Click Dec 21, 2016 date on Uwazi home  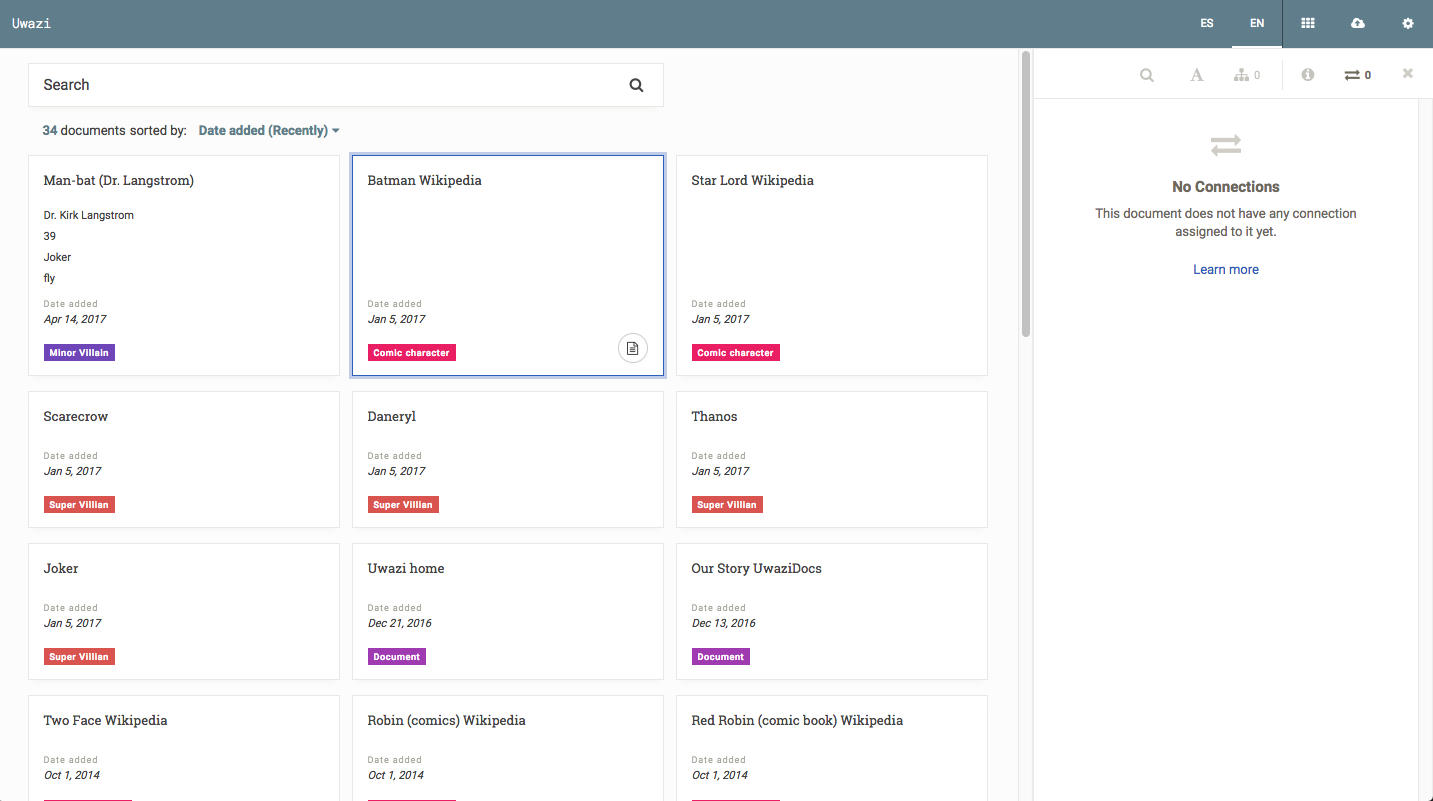pyautogui.click(x=400, y=624)
